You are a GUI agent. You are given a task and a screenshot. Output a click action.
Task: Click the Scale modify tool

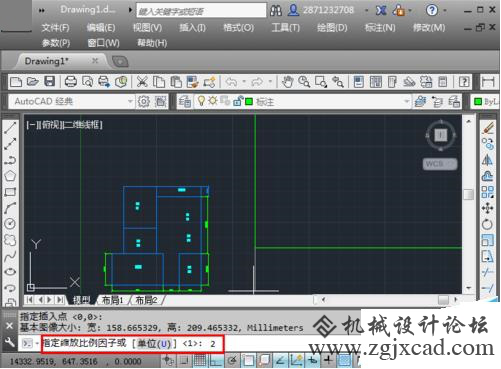pos(488,240)
